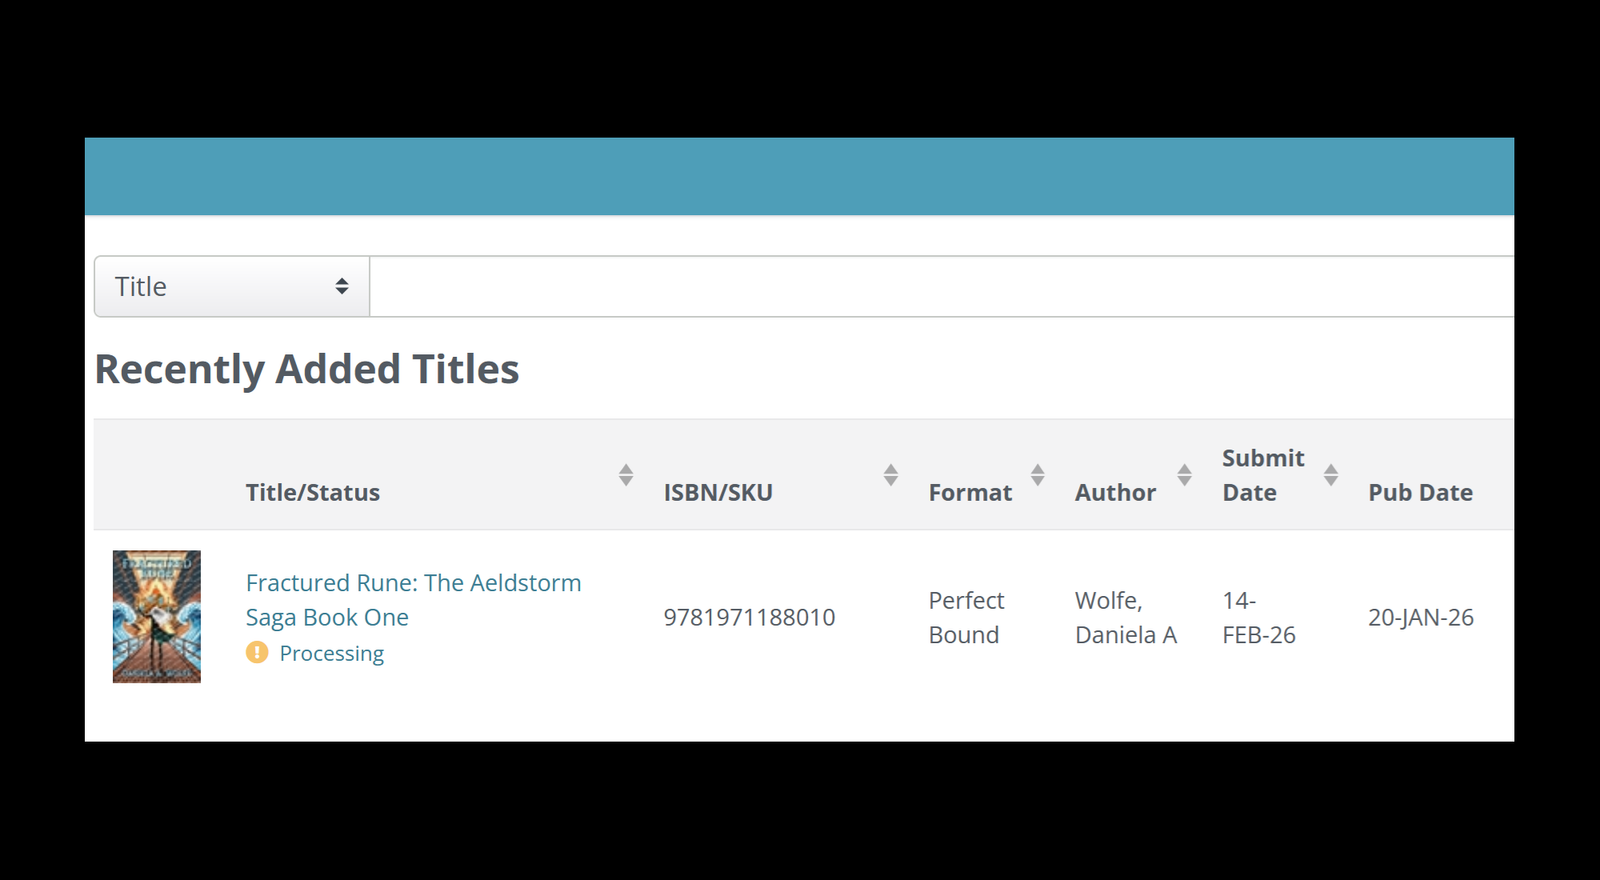Sort by Author using its sort arrows

(1185, 475)
